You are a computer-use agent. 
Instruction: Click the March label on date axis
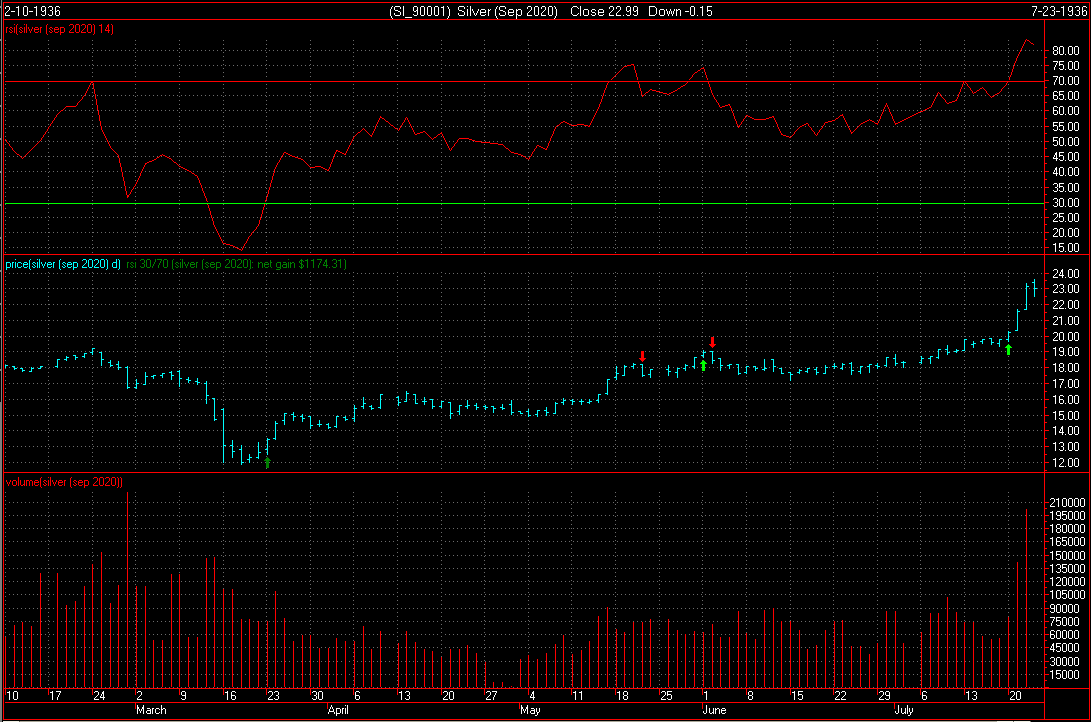click(x=151, y=710)
